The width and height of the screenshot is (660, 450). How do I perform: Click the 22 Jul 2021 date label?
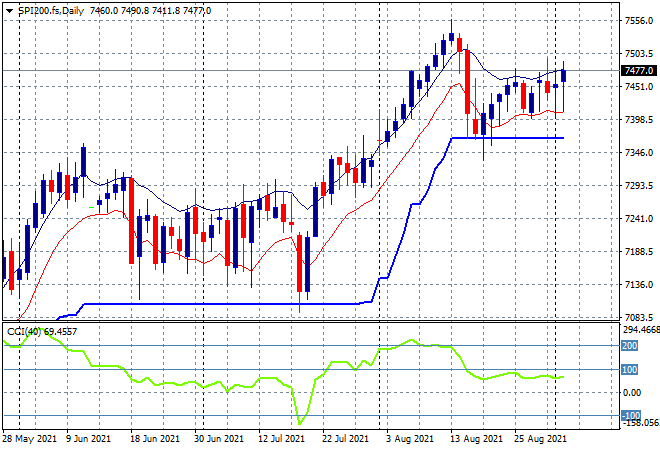[x=345, y=439]
